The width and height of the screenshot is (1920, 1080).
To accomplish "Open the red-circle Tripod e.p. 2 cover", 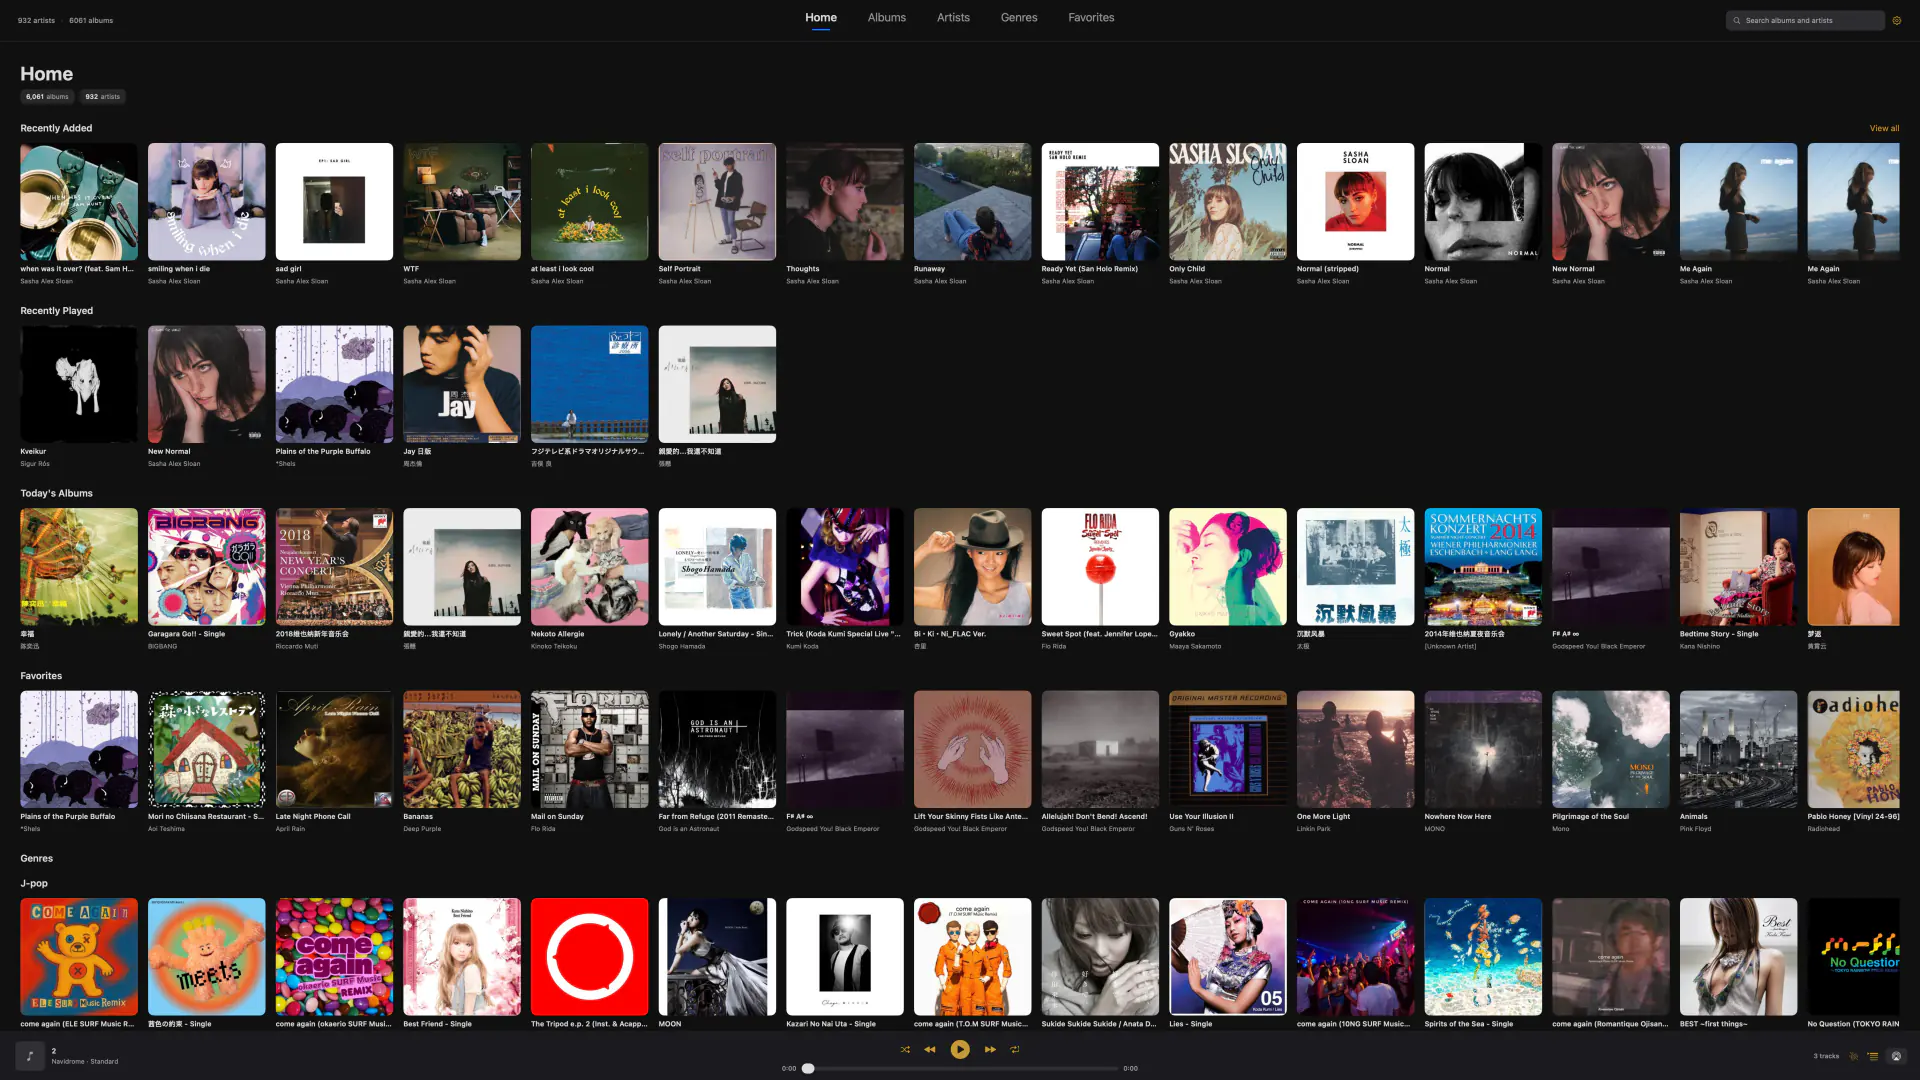I will coord(590,957).
